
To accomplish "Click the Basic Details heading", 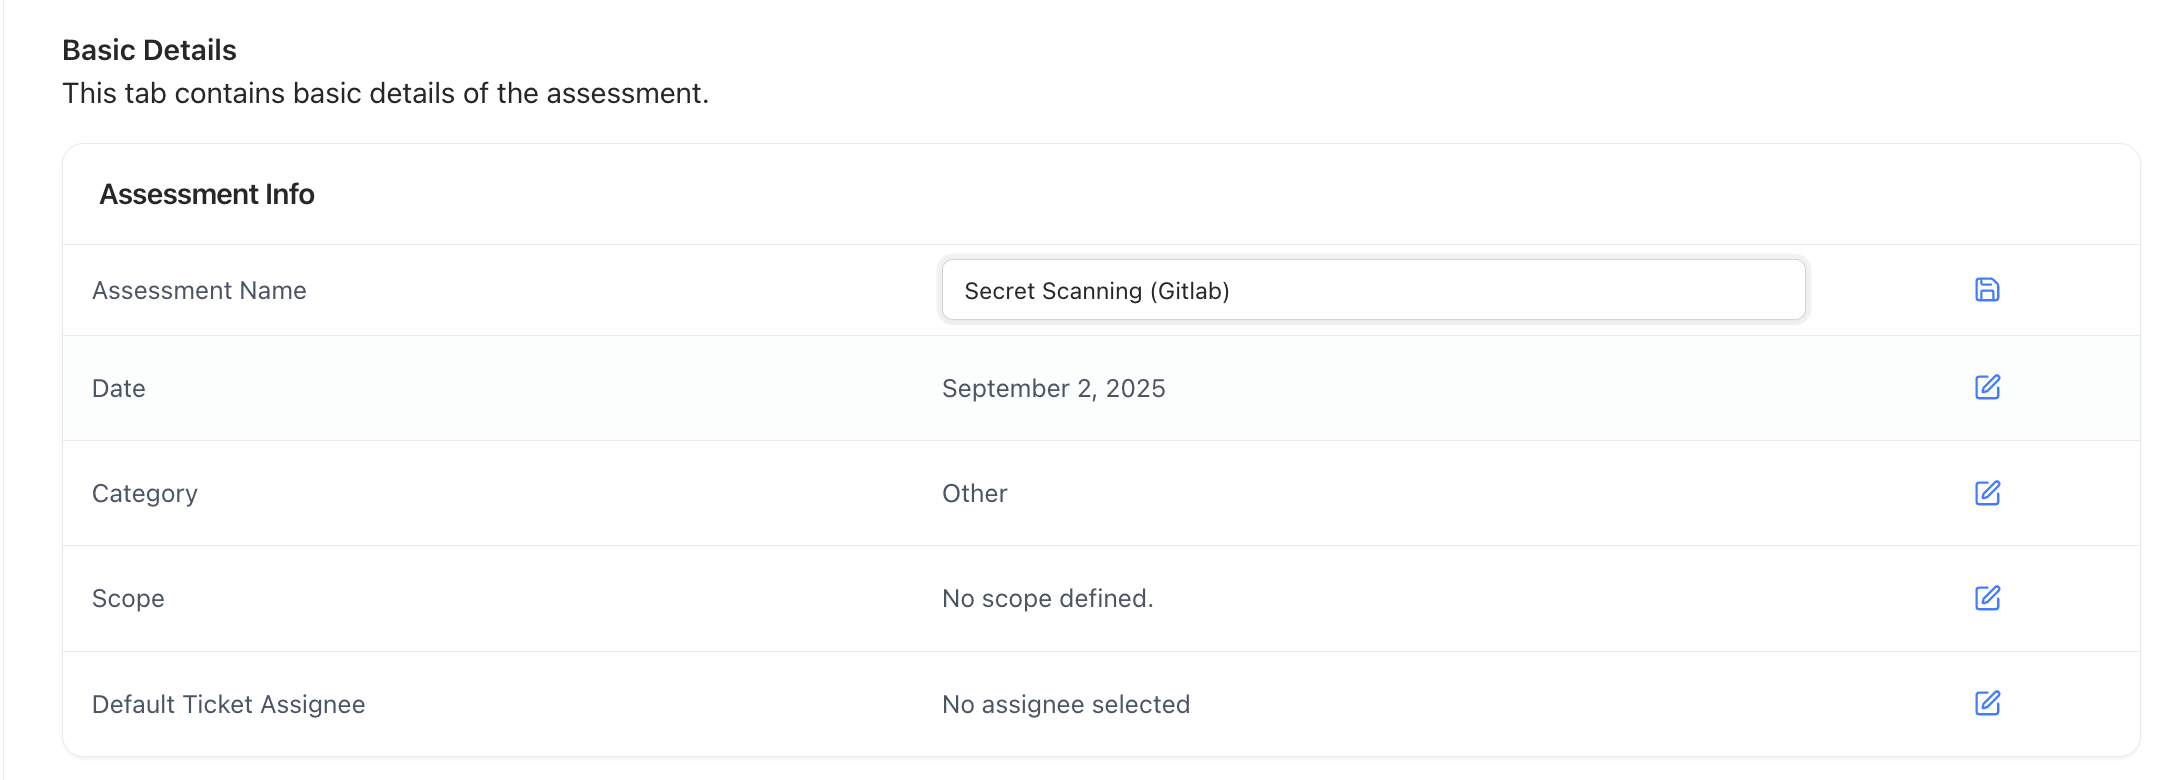I will [x=150, y=49].
